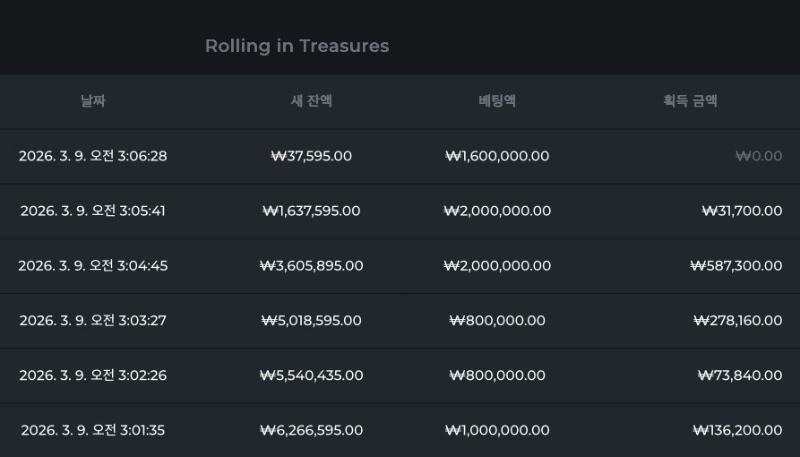Viewport: 800px width, 457px height.
Task: Click the greyed ₩0.00 win amount
Action: [758, 156]
